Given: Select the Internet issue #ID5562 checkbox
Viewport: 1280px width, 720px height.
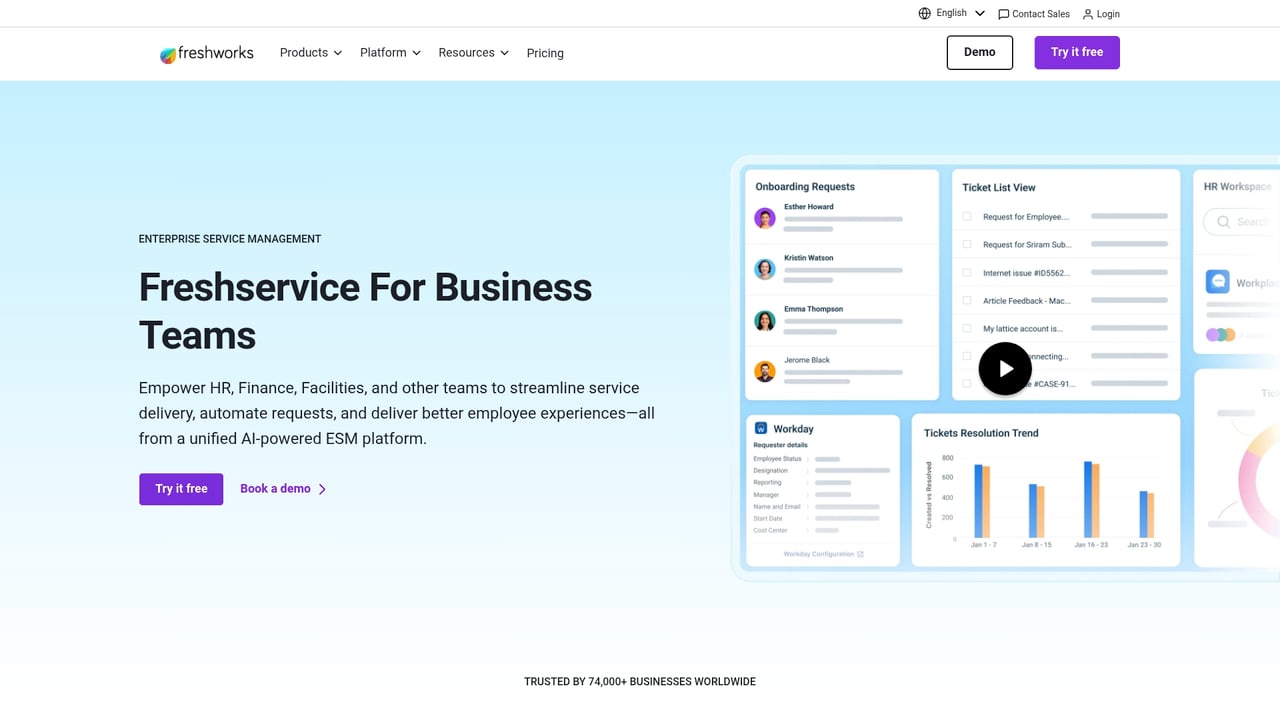Looking at the screenshot, I should tap(965, 272).
